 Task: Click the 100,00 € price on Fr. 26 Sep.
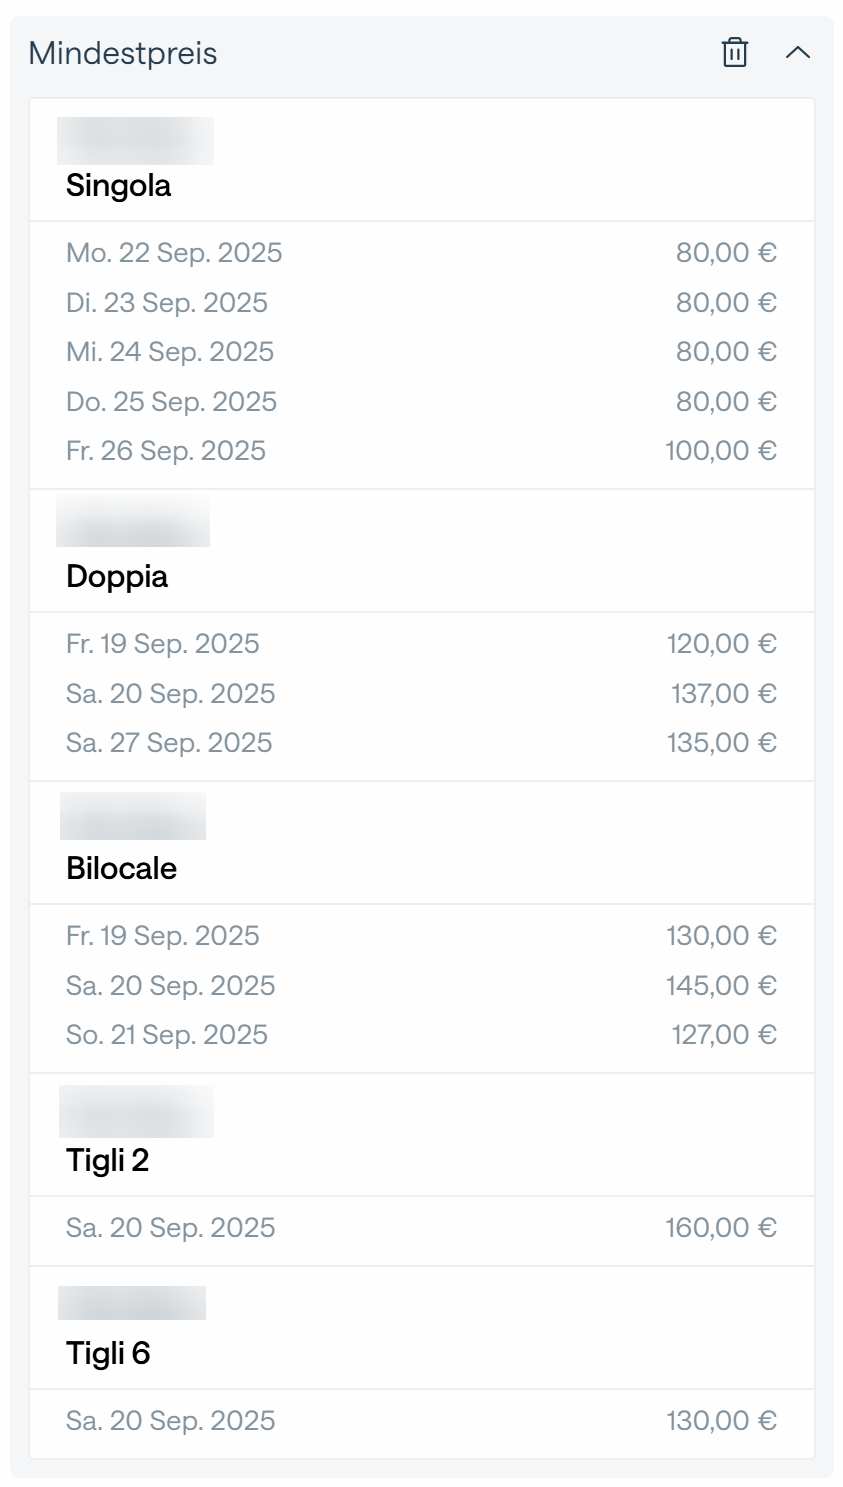pos(721,451)
